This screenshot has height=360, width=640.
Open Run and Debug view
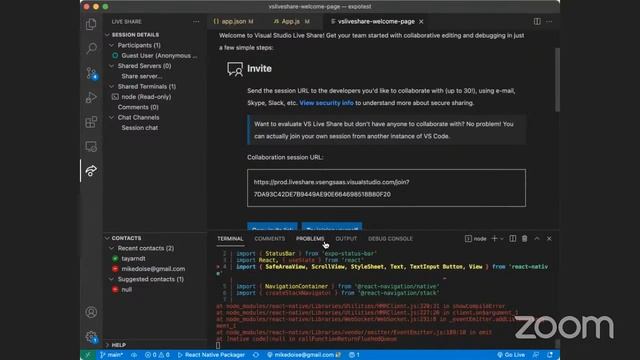[91, 98]
